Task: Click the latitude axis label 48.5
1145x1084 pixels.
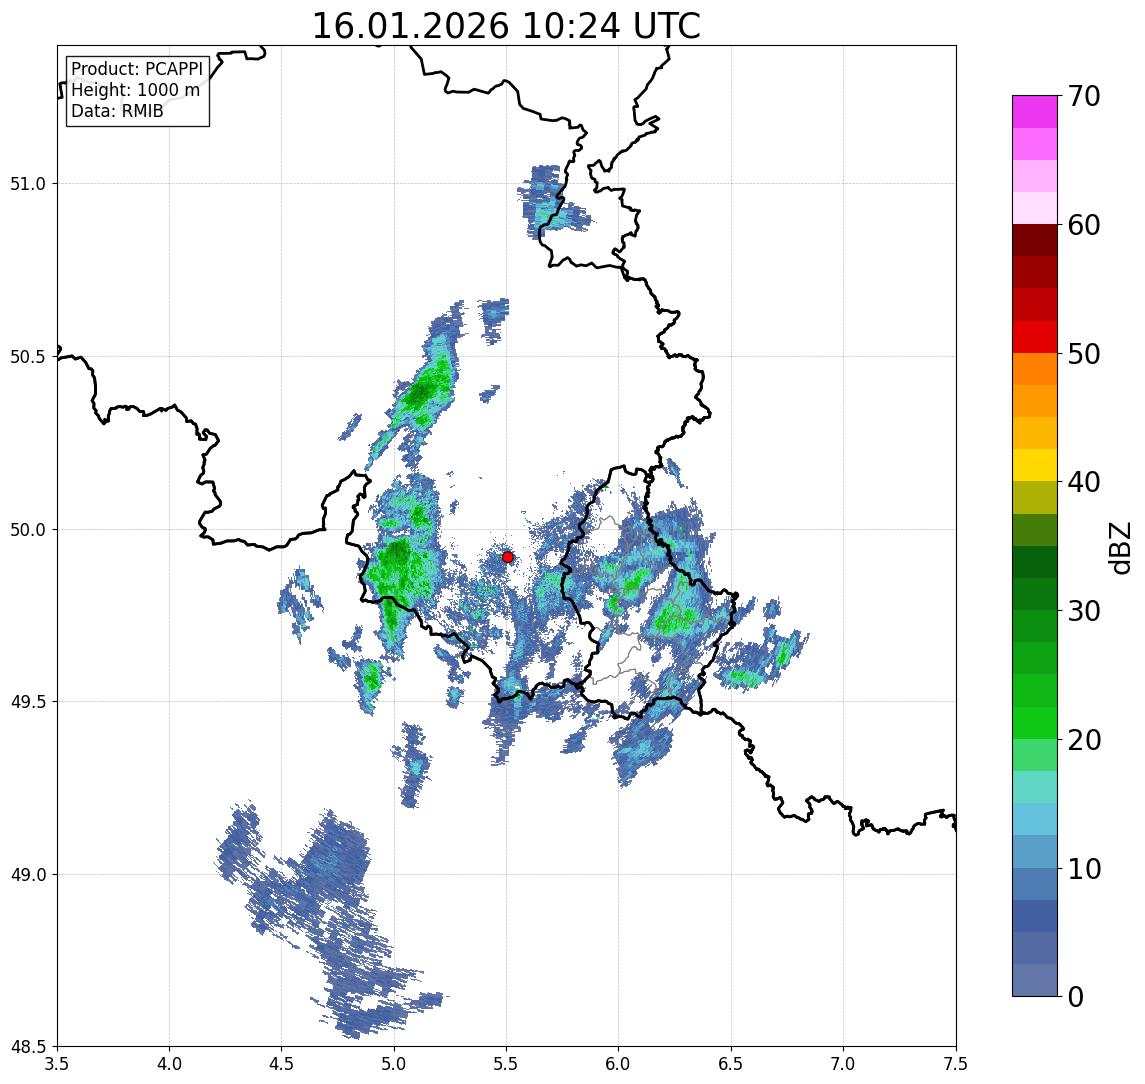Action: 28,1047
